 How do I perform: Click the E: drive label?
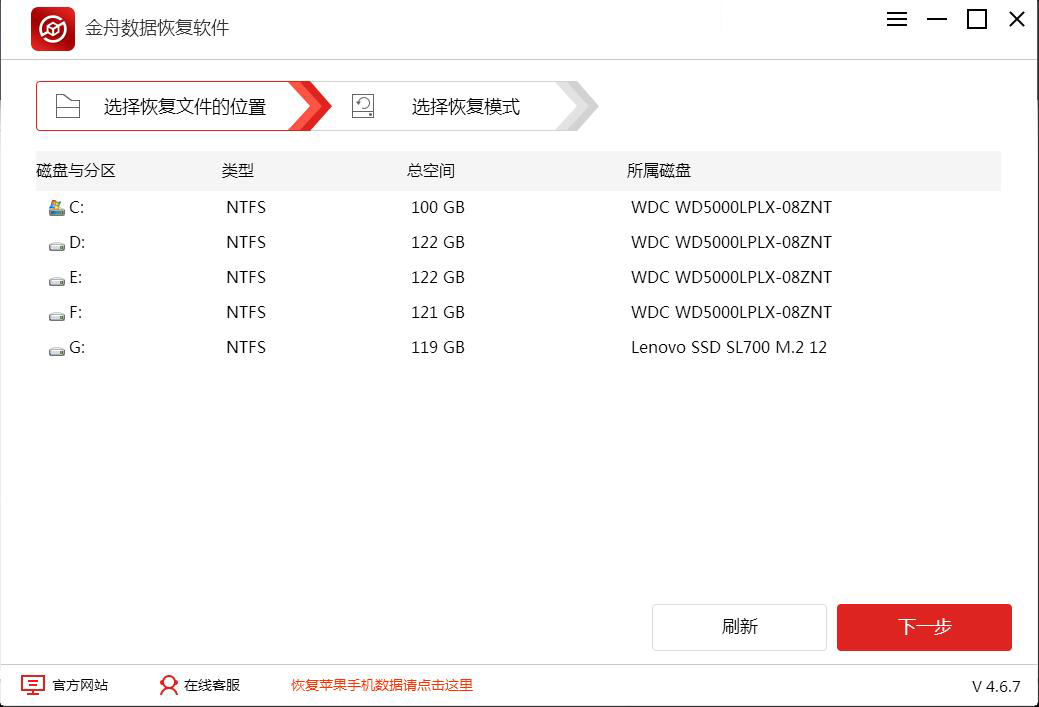pyautogui.click(x=76, y=278)
